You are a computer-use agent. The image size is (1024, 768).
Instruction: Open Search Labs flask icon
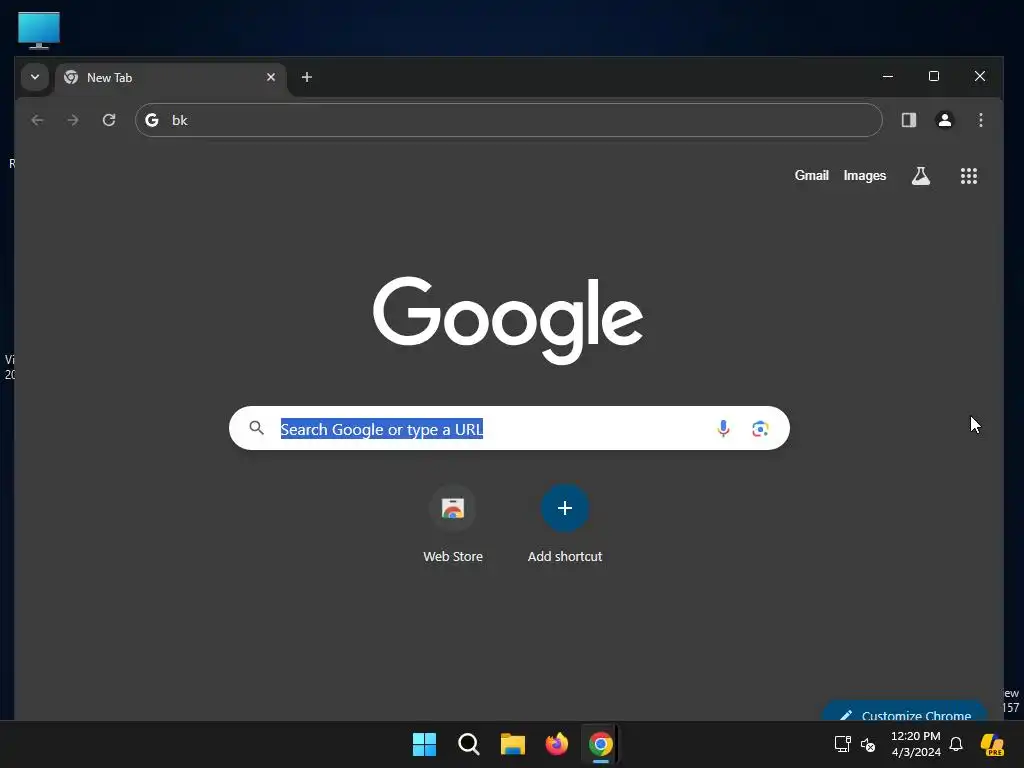click(x=921, y=176)
